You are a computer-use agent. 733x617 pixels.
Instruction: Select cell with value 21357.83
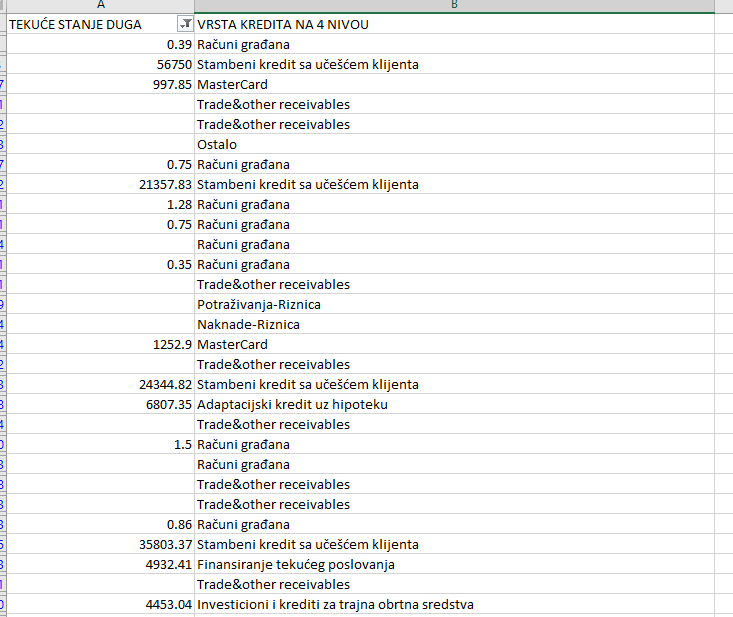point(101,184)
